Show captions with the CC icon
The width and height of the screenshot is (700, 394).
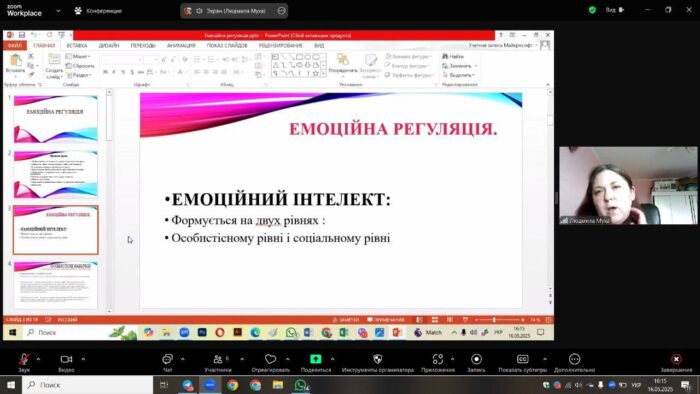(x=522, y=359)
